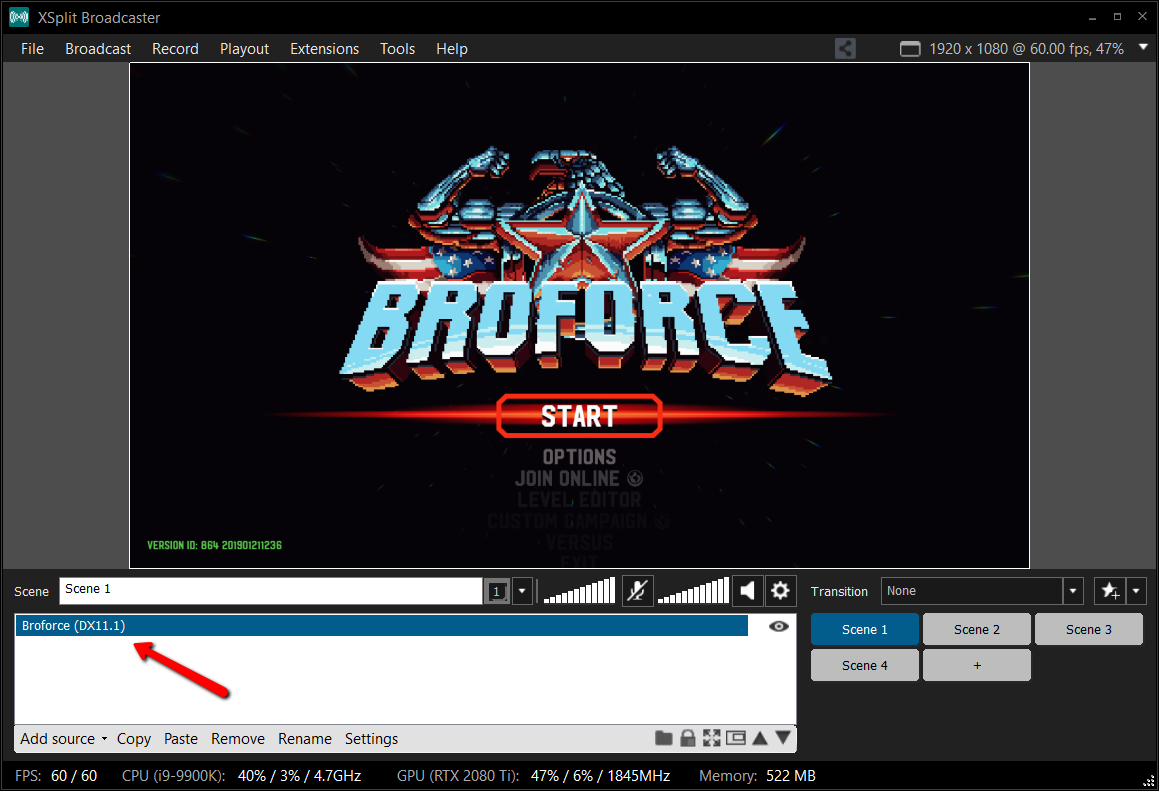1159x791 pixels.
Task: Open the Playout menu
Action: [x=244, y=49]
